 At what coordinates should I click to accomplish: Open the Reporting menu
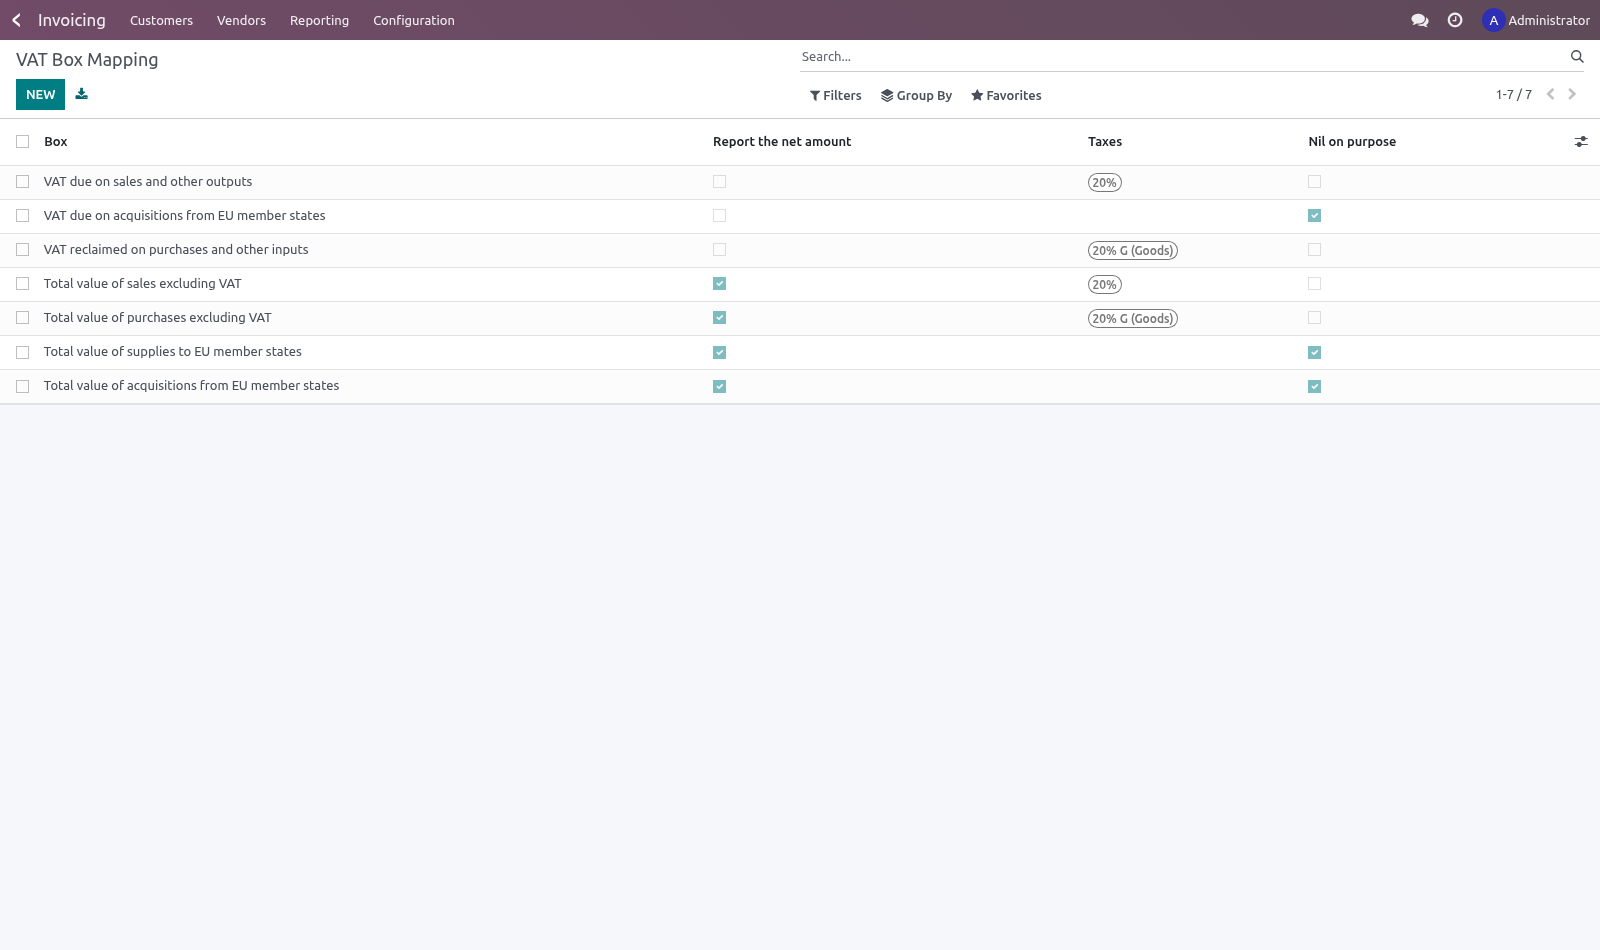click(319, 20)
